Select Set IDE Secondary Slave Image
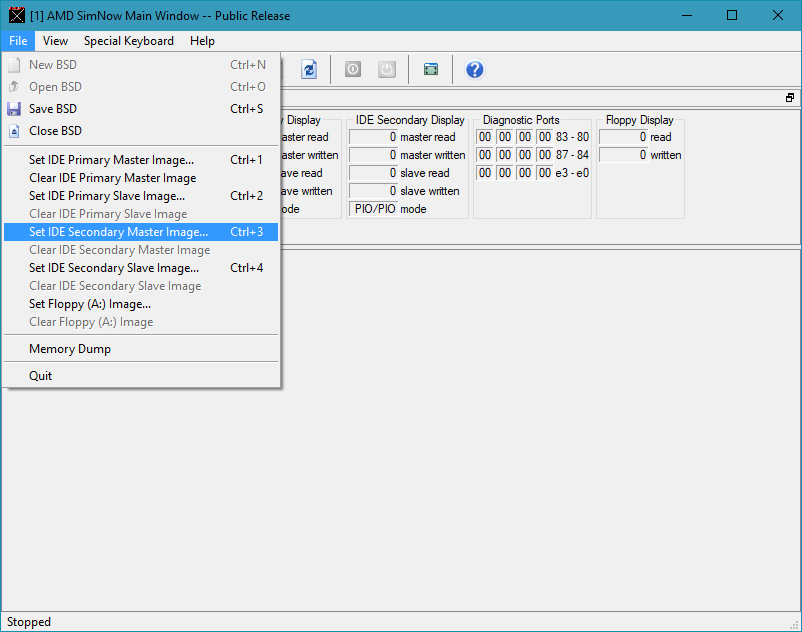 (113, 268)
